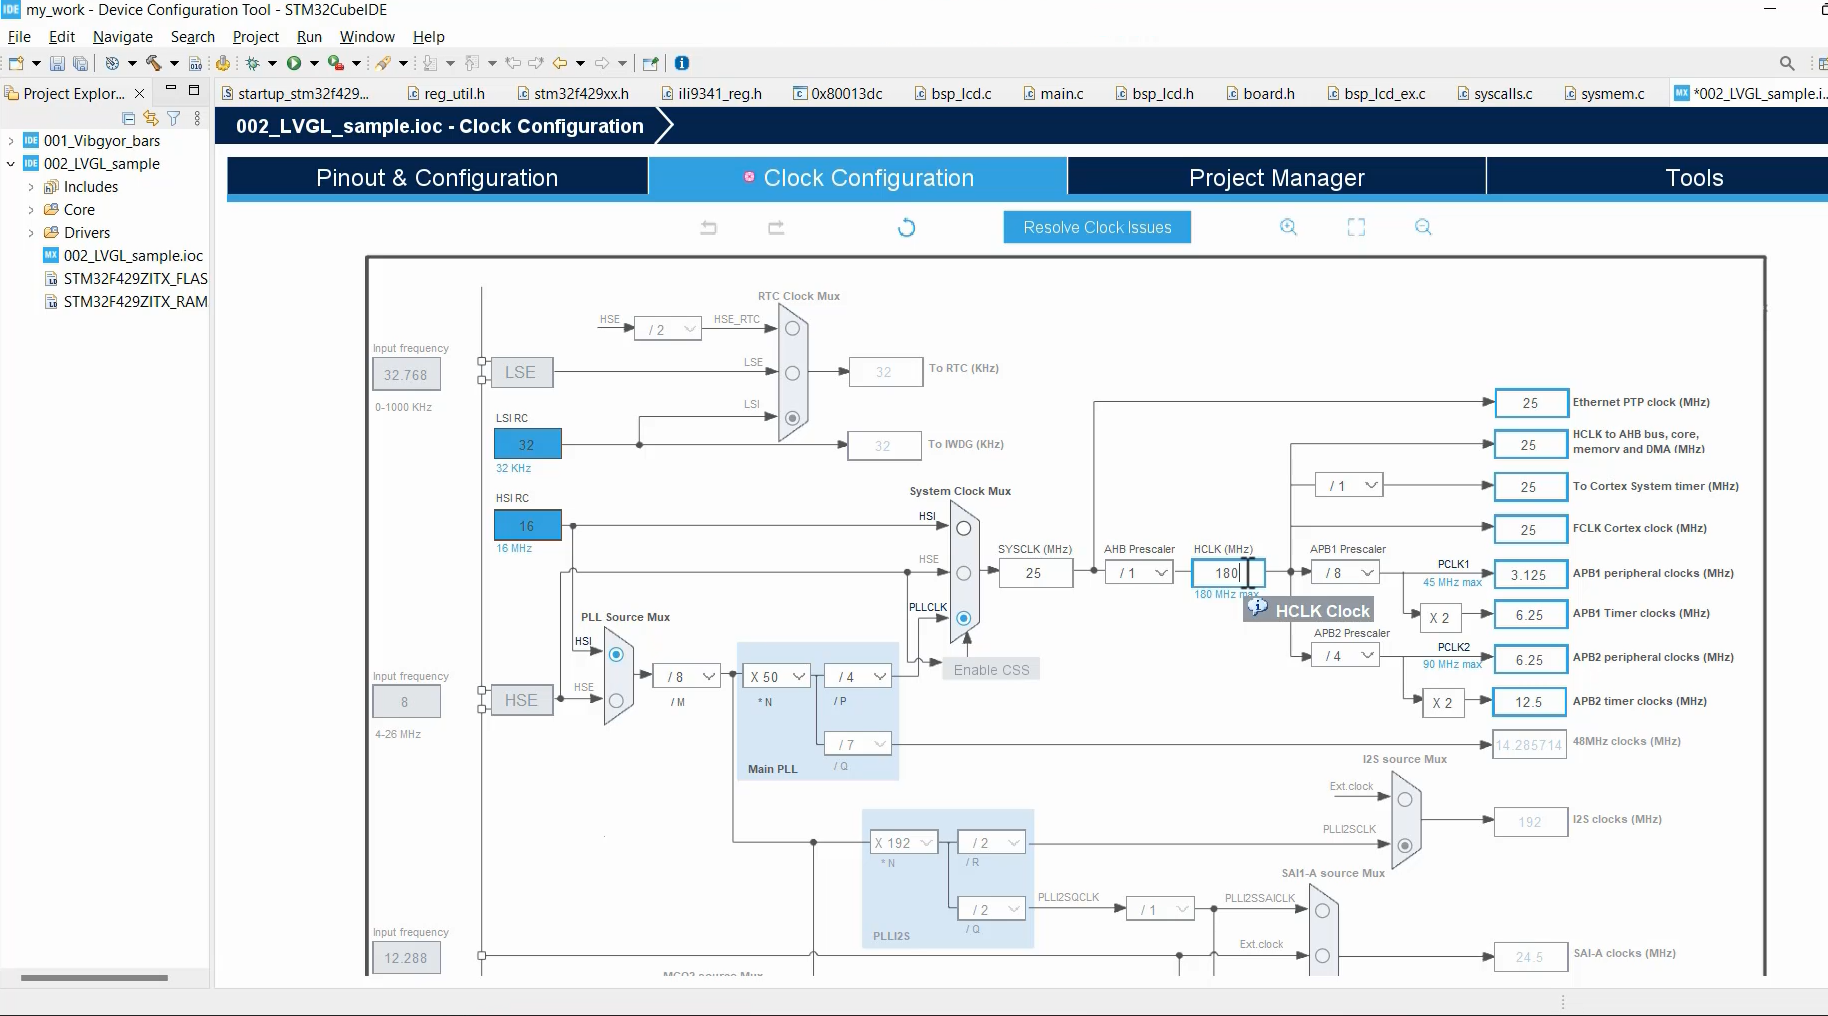
Task: Select LSE in RTC Clock Mux
Action: tap(792, 373)
